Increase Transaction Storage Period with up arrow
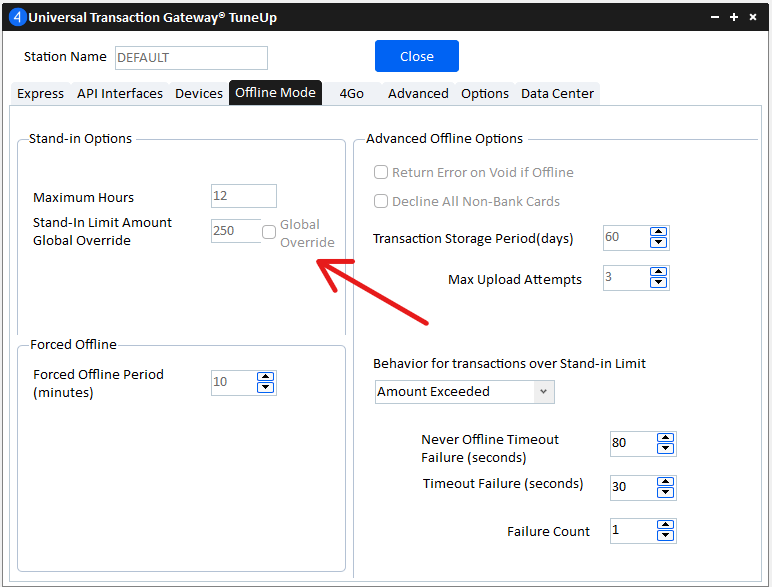The height and width of the screenshot is (587, 772). 658,233
